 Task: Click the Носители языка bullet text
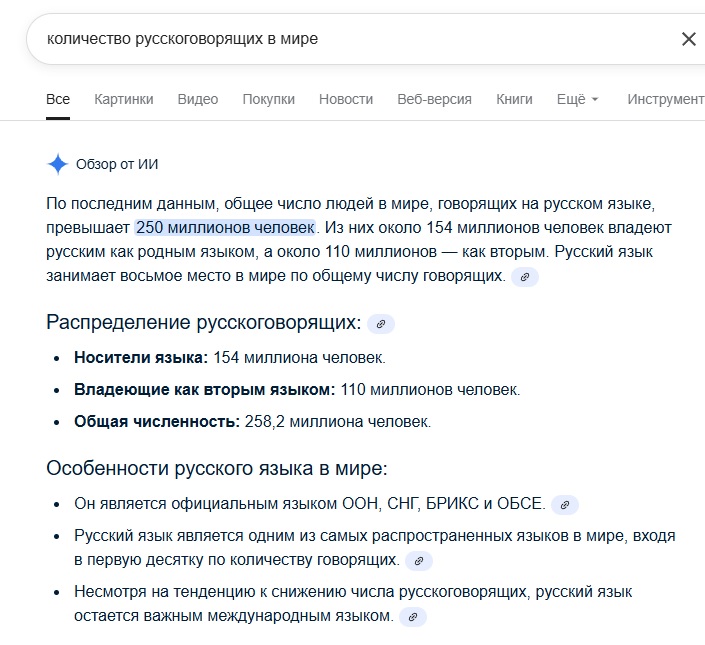[x=230, y=358]
